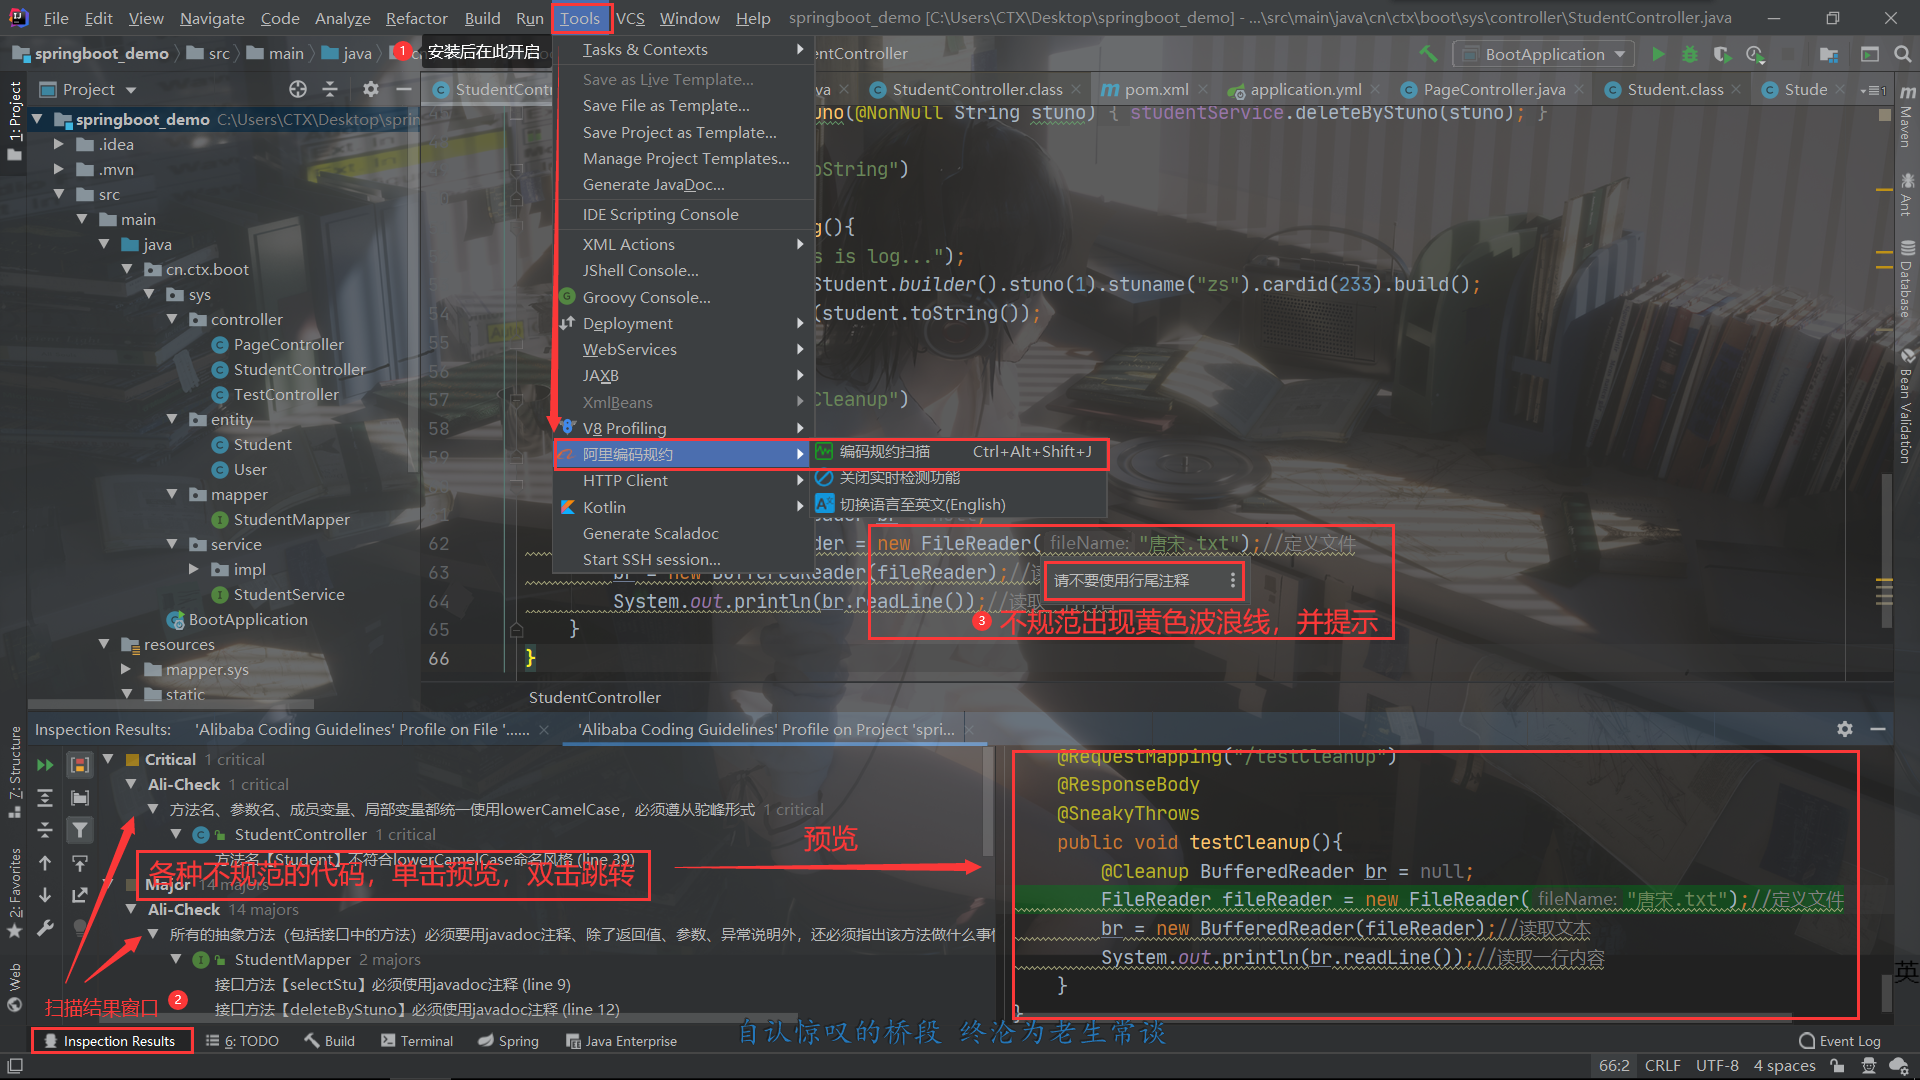
Task: Click the locate-file crosshair icon in Project panel
Action: (298, 89)
